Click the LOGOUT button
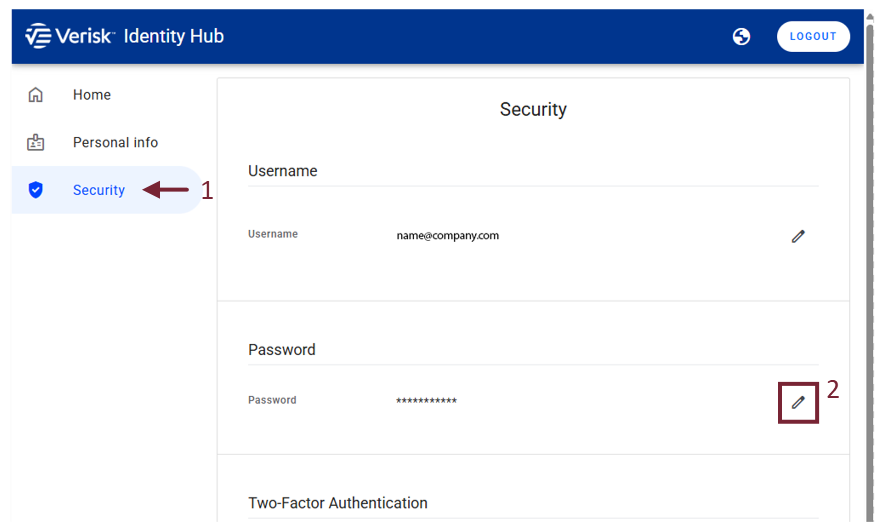This screenshot has height=532, width=884. [813, 37]
